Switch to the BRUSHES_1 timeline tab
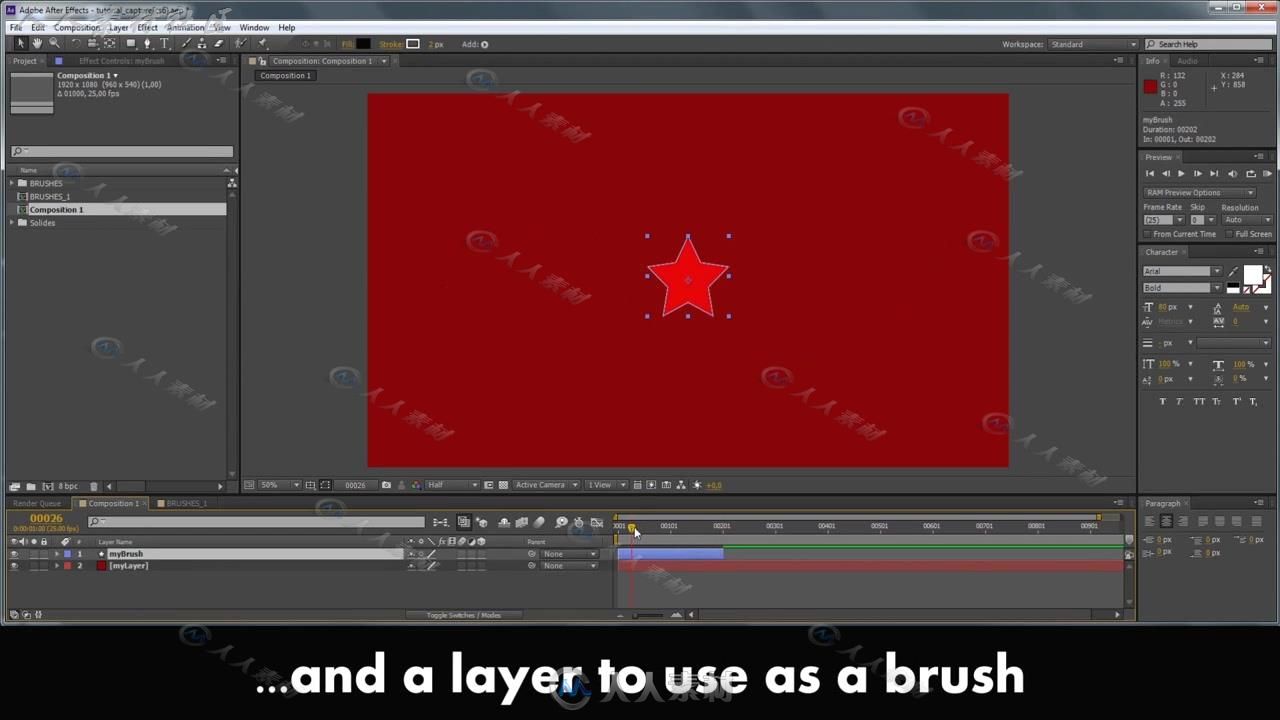Viewport: 1280px width, 720px height. [x=185, y=503]
